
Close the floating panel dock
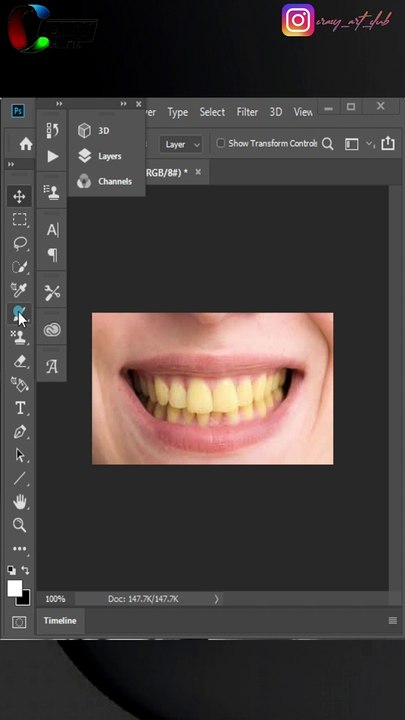(x=138, y=104)
